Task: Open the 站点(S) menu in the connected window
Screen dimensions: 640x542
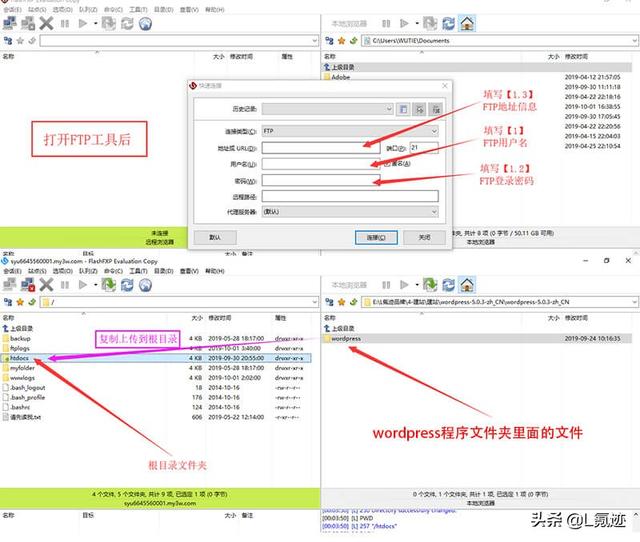Action: 37,271
